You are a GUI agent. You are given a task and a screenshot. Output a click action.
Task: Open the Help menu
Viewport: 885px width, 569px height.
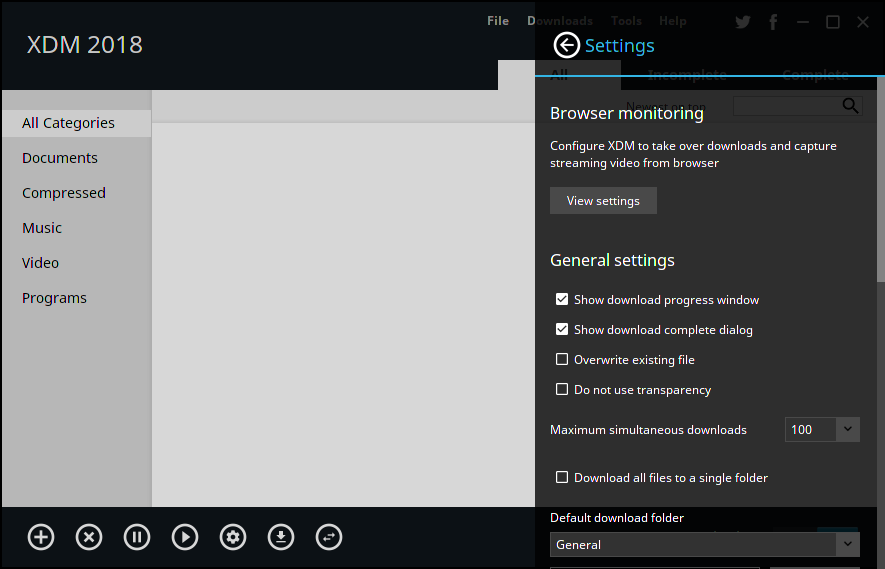click(672, 21)
